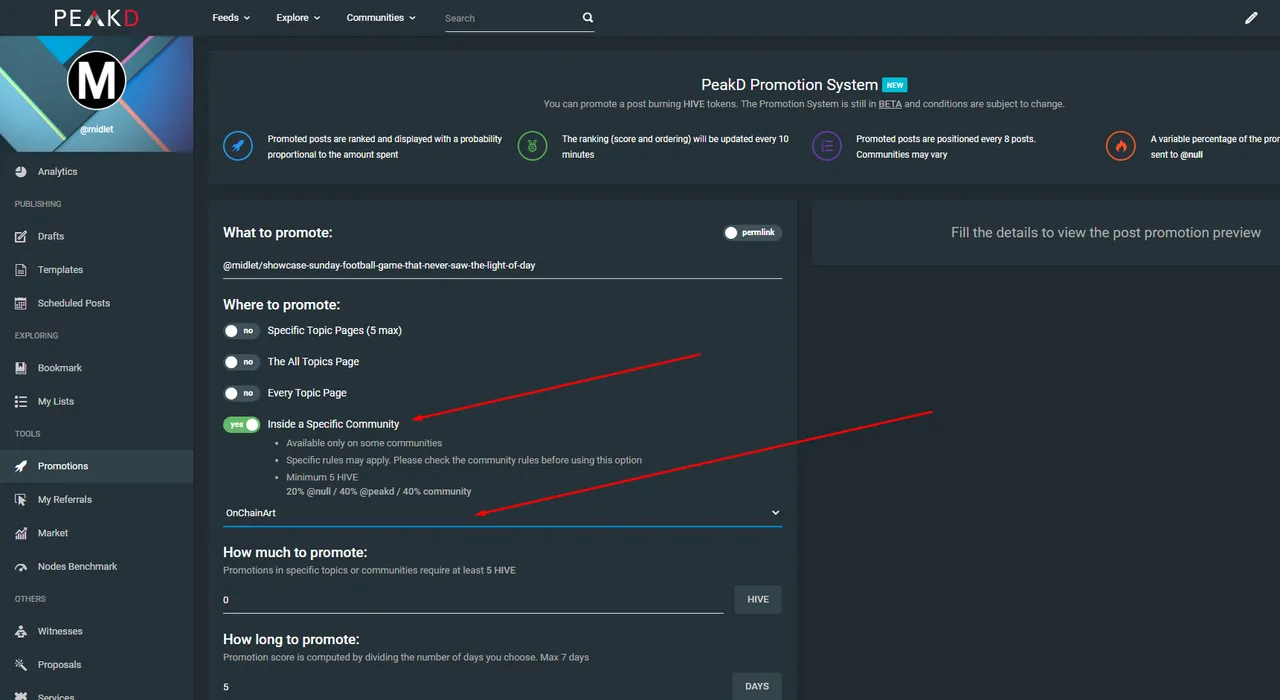1280x700 pixels.
Task: Click the promotion days input field
Action: click(473, 687)
